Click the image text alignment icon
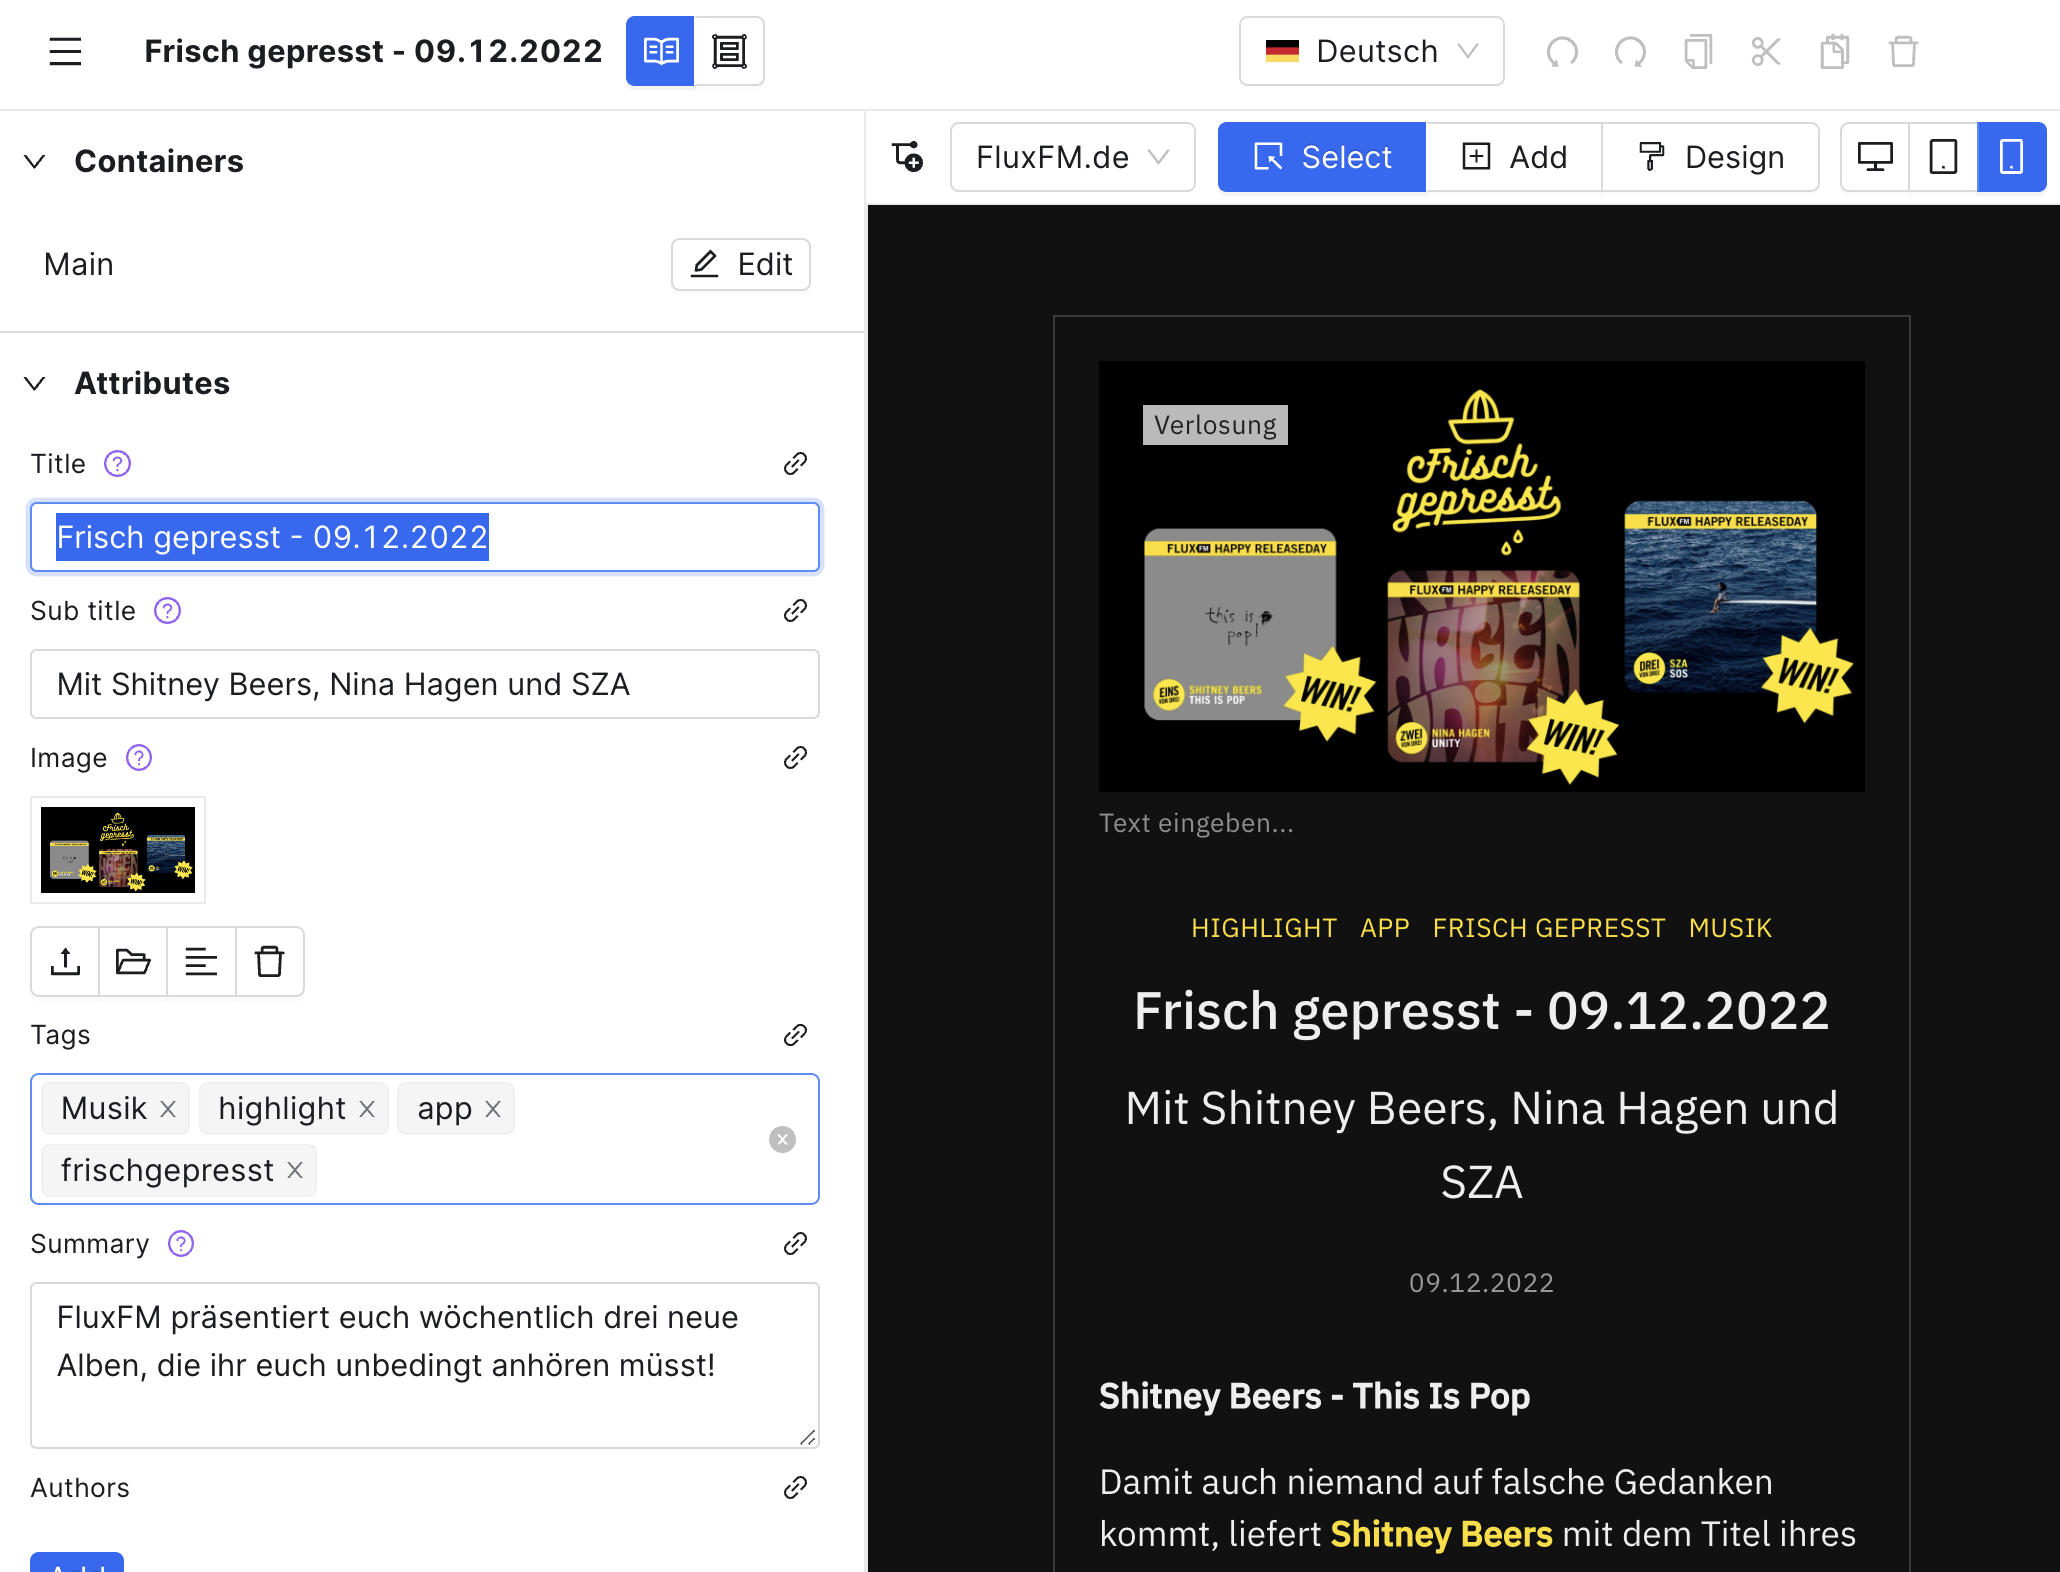2060x1572 pixels. [201, 962]
